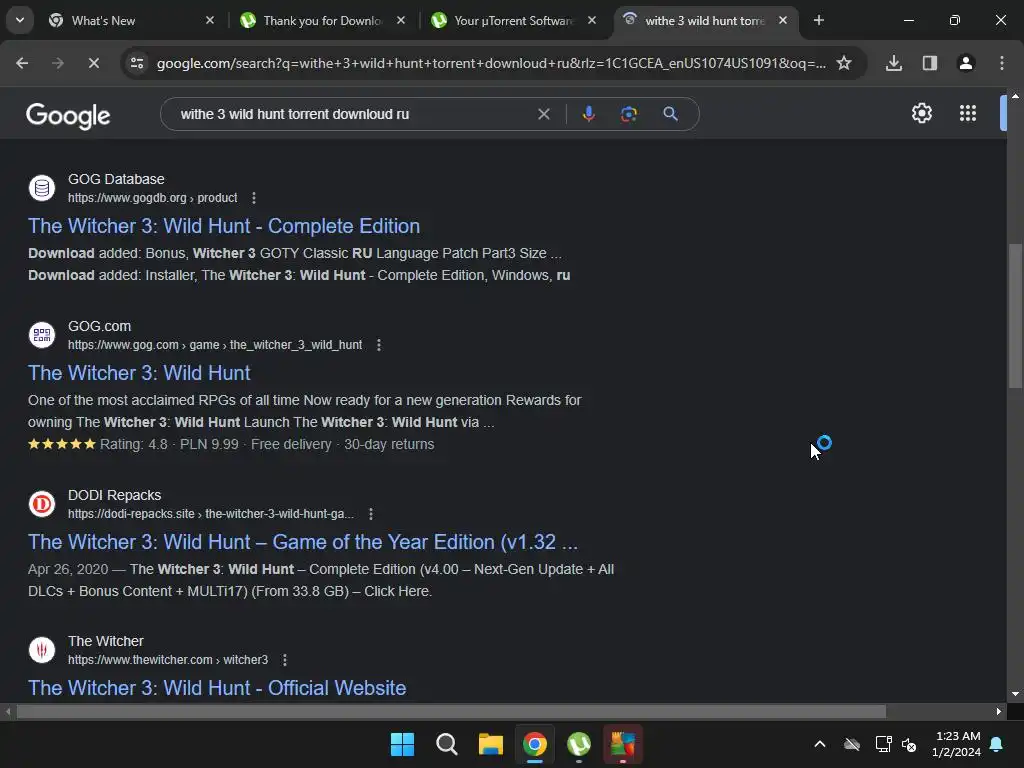Click The Witcher site favicon
1024x768 pixels.
click(42, 650)
